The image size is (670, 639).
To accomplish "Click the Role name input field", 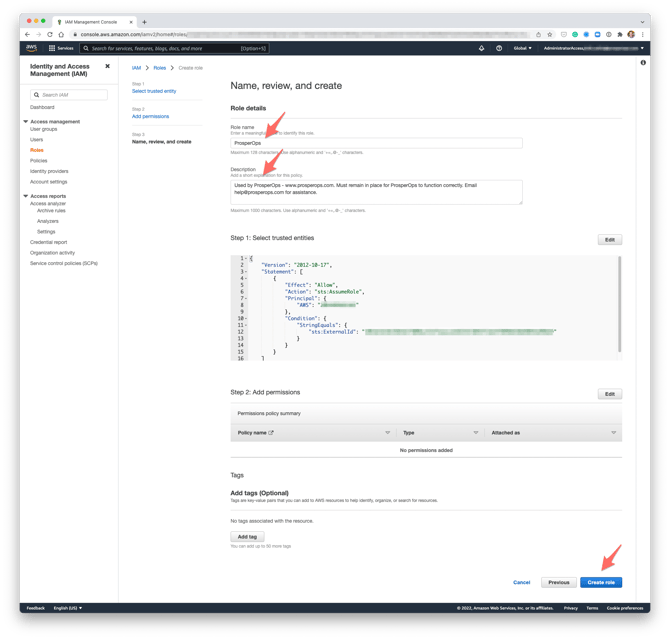I will 376,143.
